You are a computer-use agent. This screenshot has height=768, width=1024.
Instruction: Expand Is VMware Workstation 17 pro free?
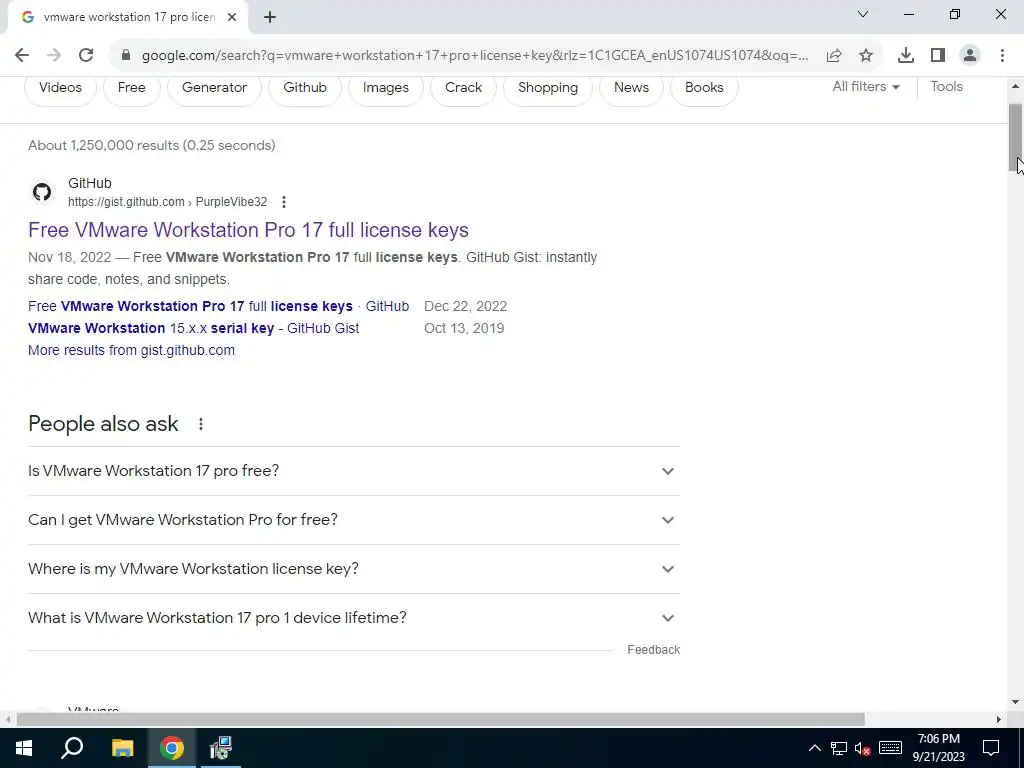point(353,471)
